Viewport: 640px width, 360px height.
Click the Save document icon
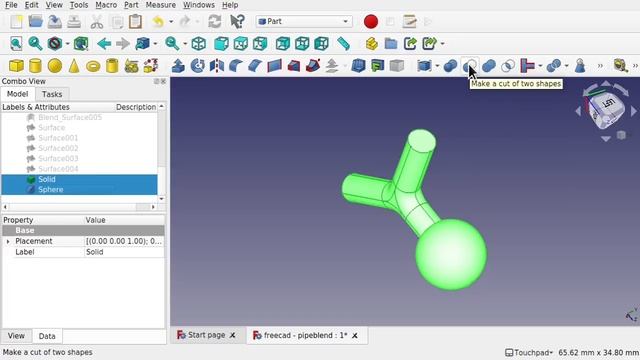(55, 22)
